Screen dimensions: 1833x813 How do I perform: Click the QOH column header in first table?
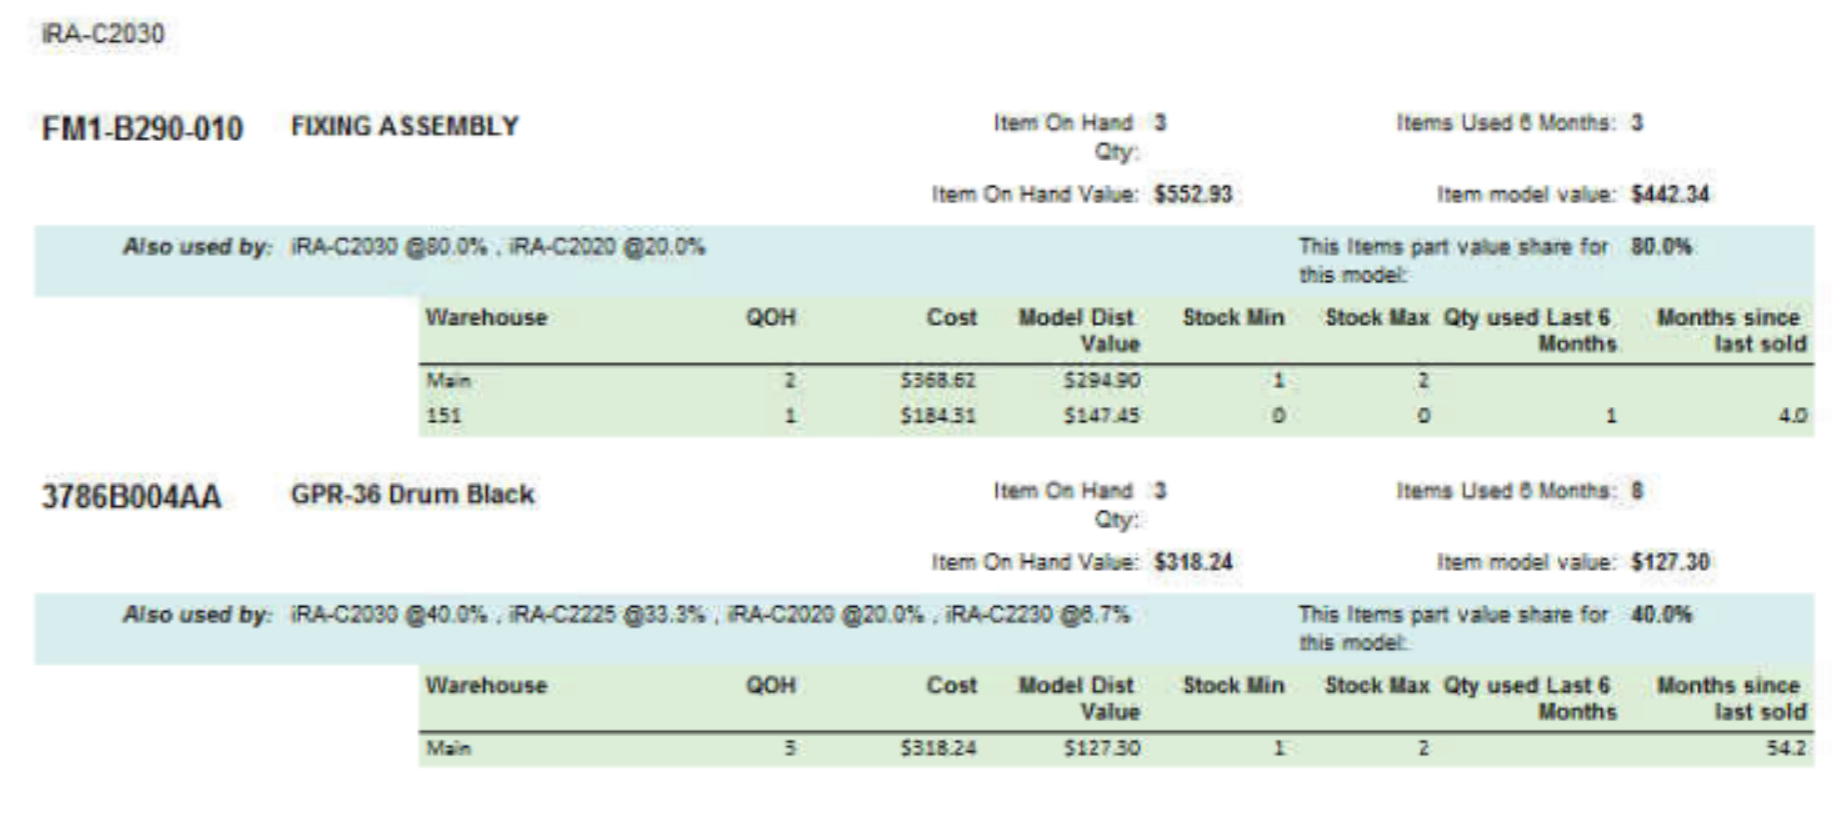pyautogui.click(x=771, y=318)
